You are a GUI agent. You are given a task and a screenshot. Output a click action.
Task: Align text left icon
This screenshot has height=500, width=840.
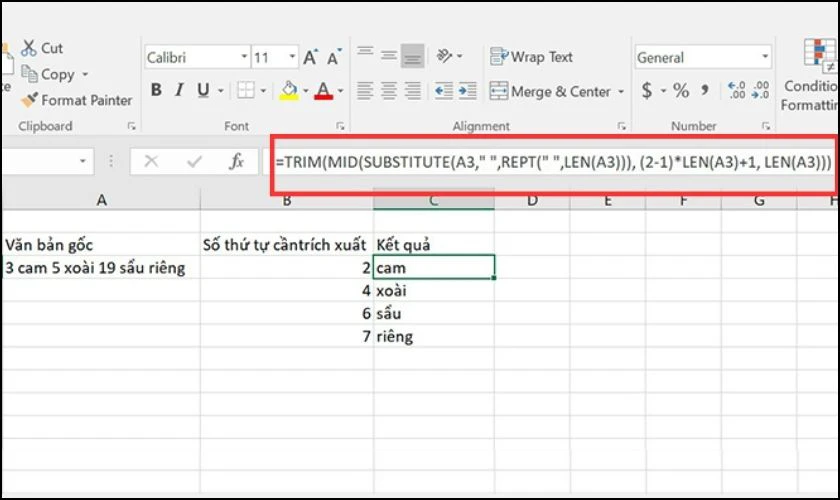point(365,91)
